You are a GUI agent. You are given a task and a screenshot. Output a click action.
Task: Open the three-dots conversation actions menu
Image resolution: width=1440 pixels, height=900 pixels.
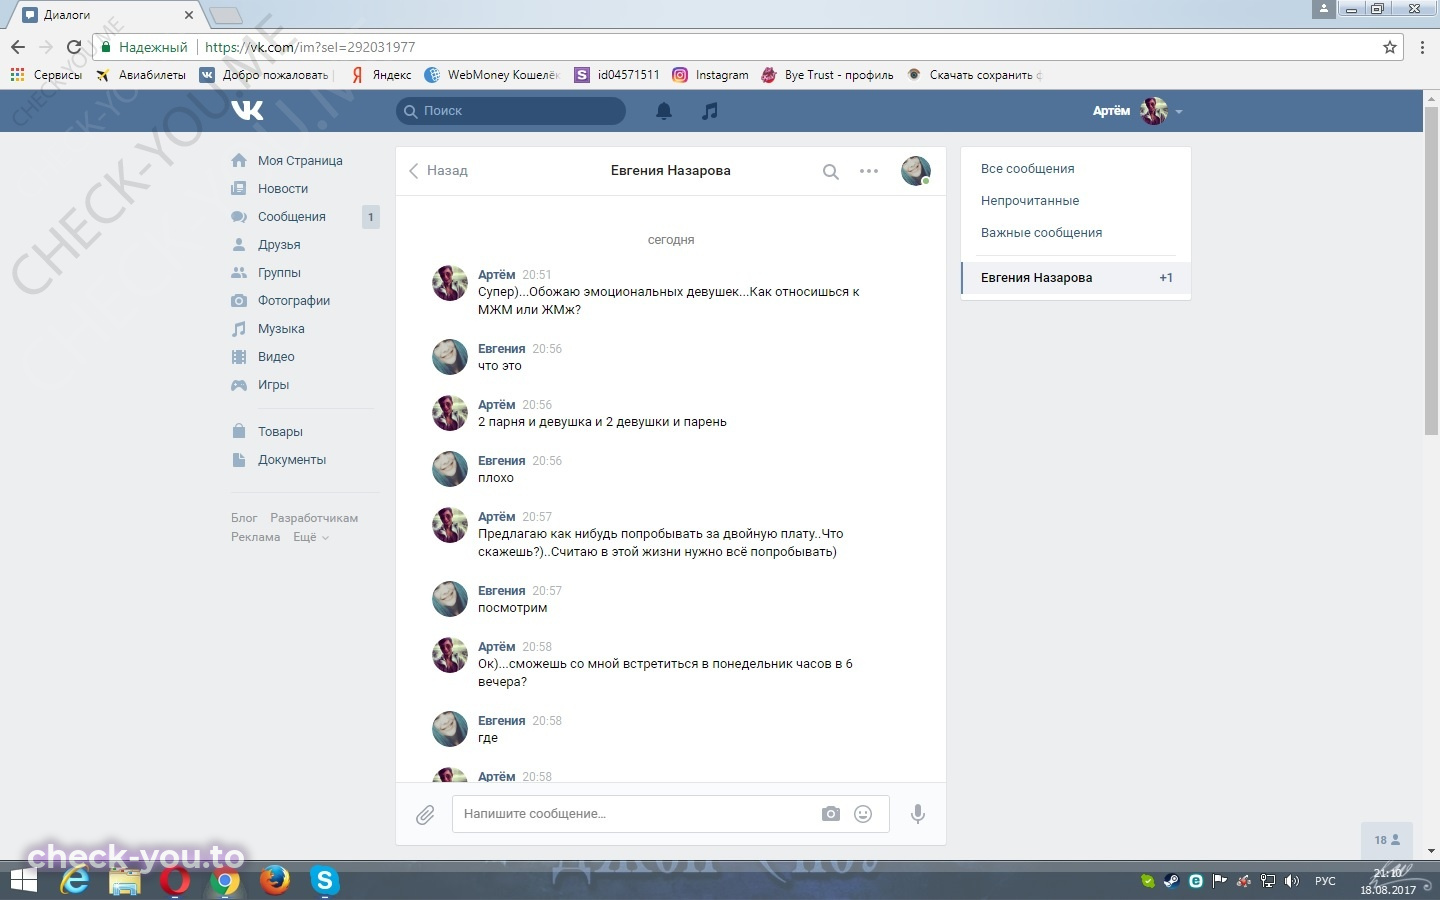[869, 171]
